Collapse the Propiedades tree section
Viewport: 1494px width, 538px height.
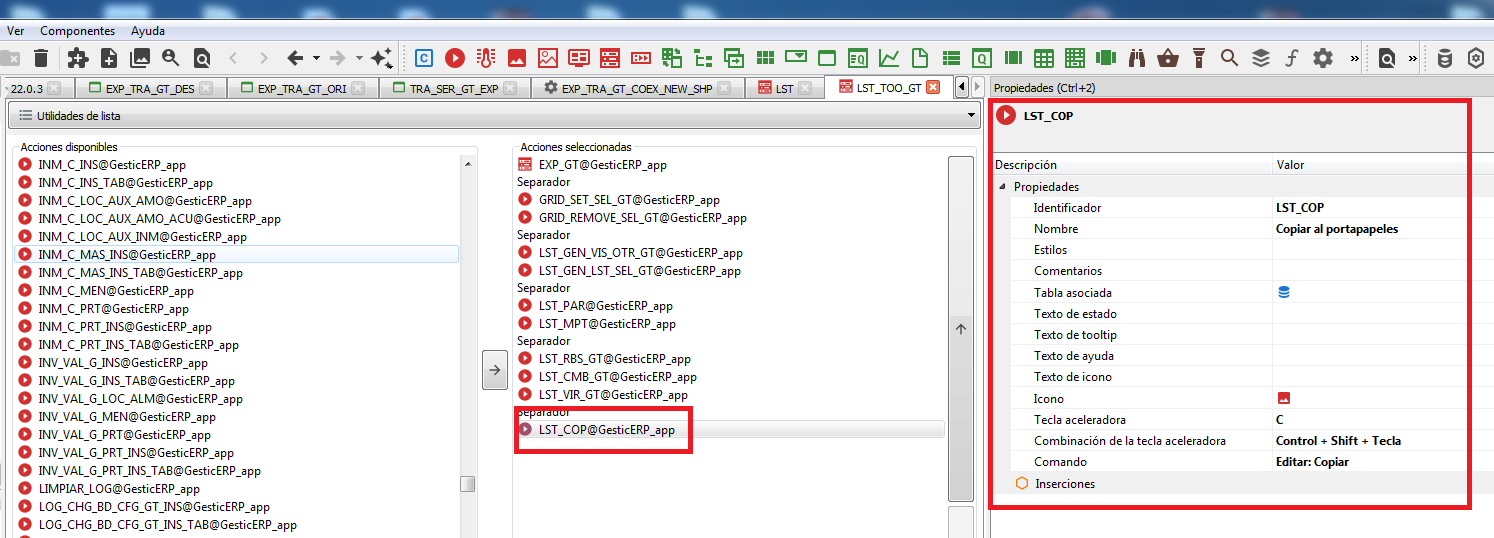[1003, 187]
